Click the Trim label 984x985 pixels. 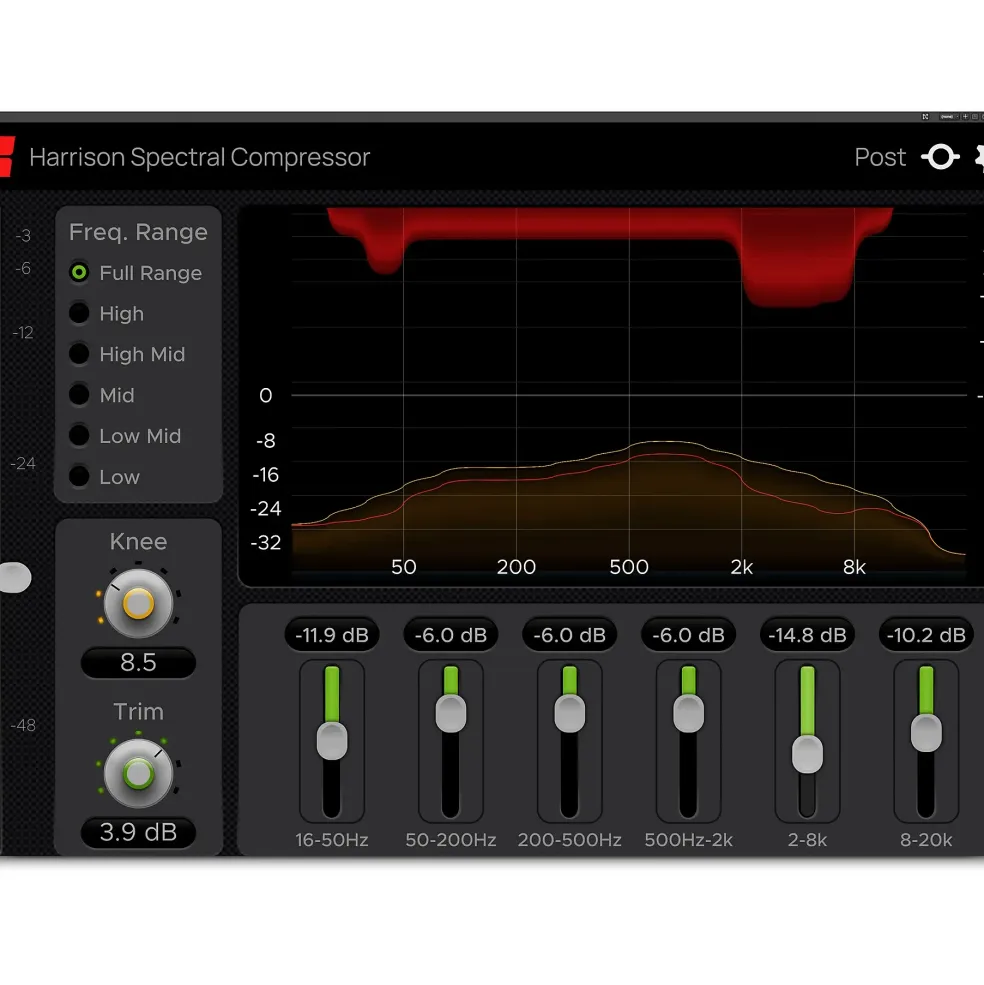[x=138, y=712]
